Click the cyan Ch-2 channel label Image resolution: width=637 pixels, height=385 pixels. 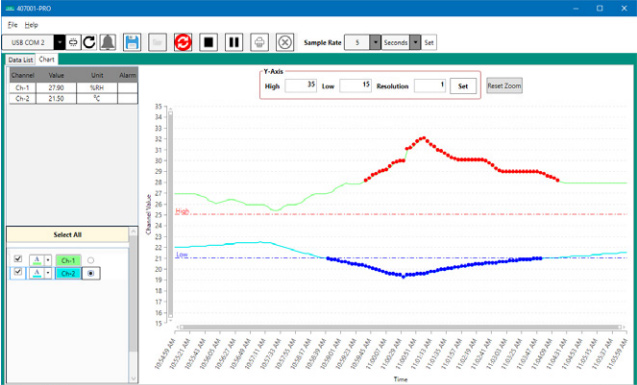pyautogui.click(x=68, y=274)
